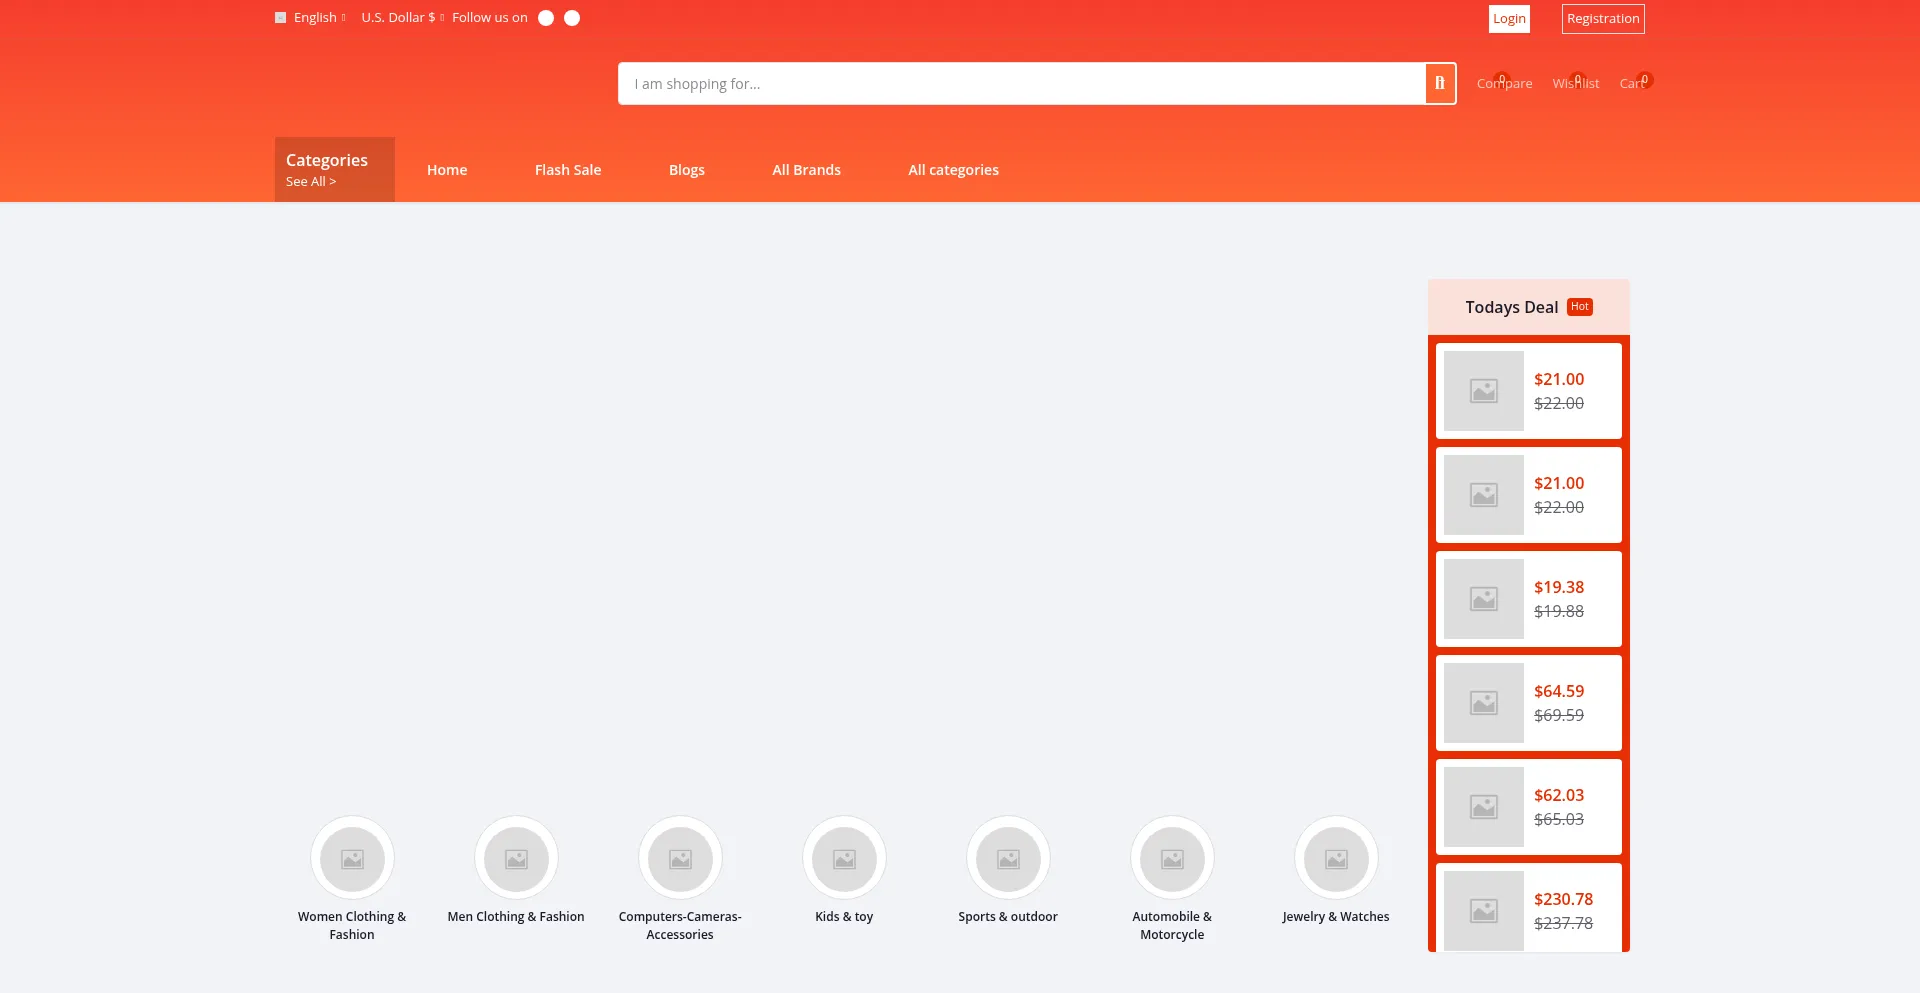
Task: Open the Compare icon in the header
Action: 1504,83
